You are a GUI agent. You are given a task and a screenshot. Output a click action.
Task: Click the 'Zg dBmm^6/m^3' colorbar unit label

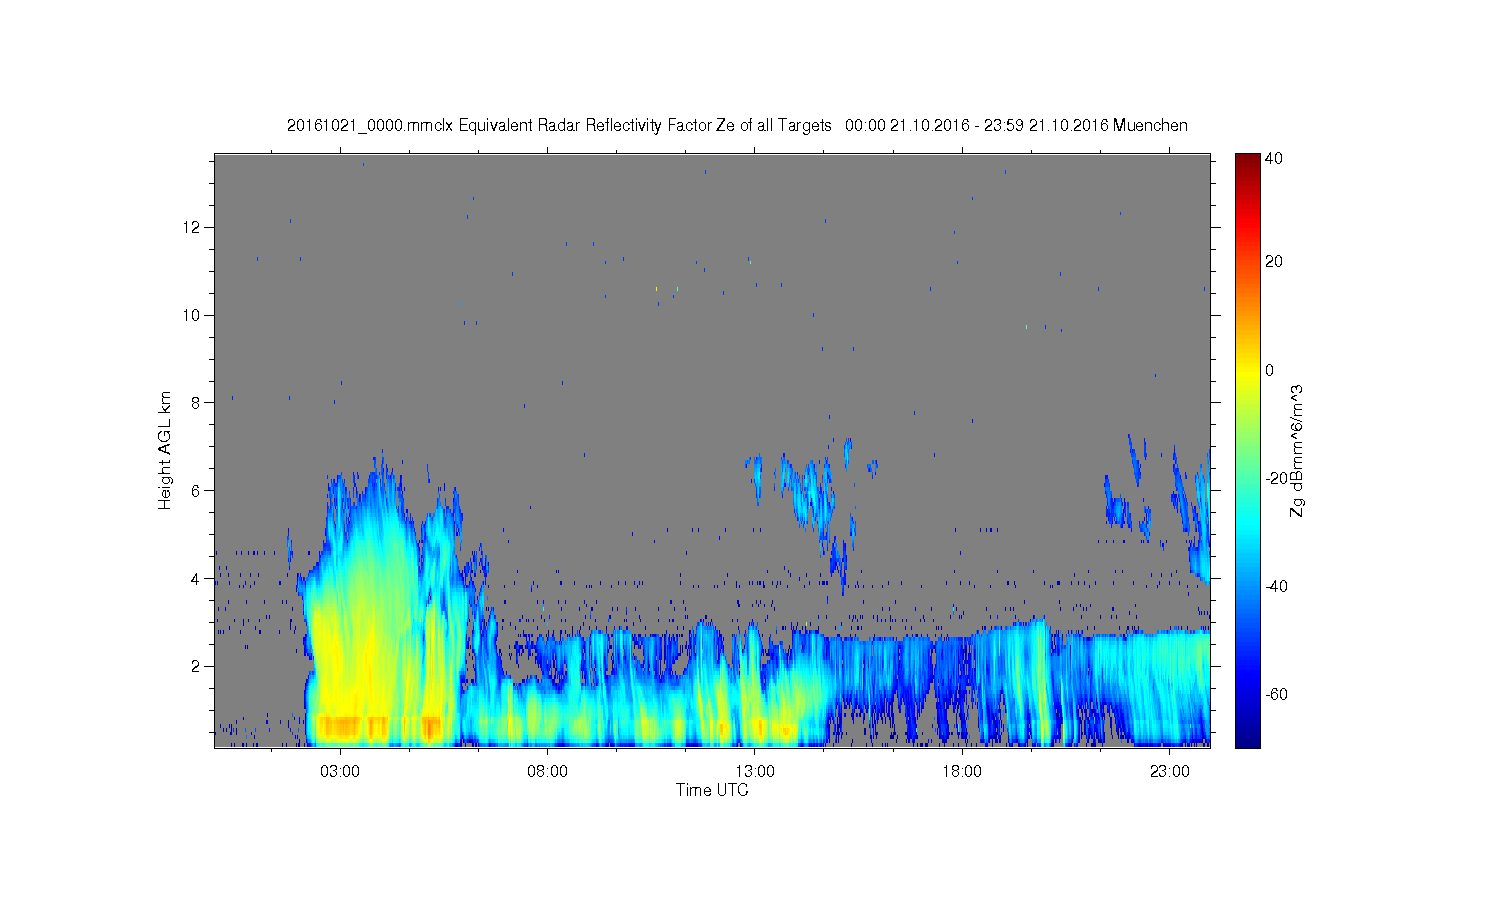tap(1298, 450)
